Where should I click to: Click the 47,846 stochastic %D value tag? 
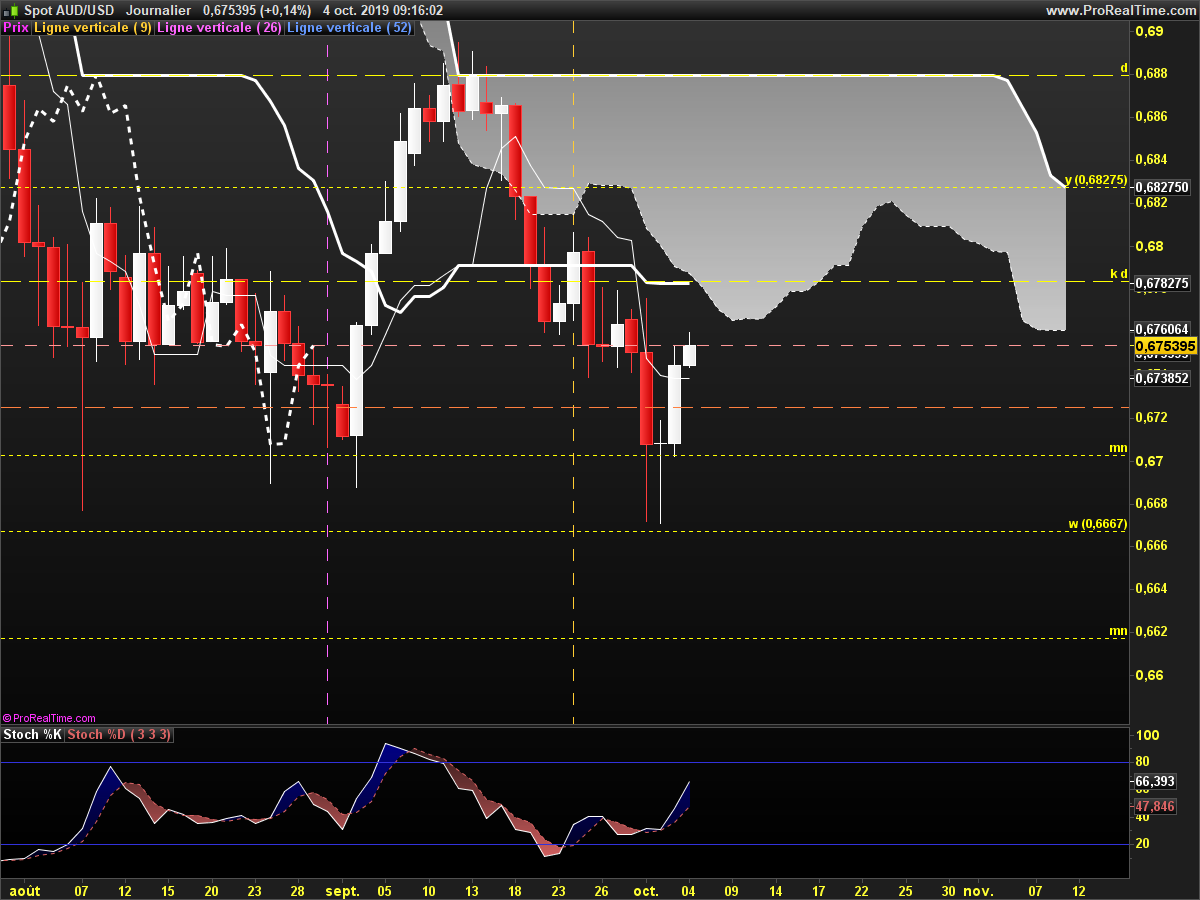[x=1155, y=806]
